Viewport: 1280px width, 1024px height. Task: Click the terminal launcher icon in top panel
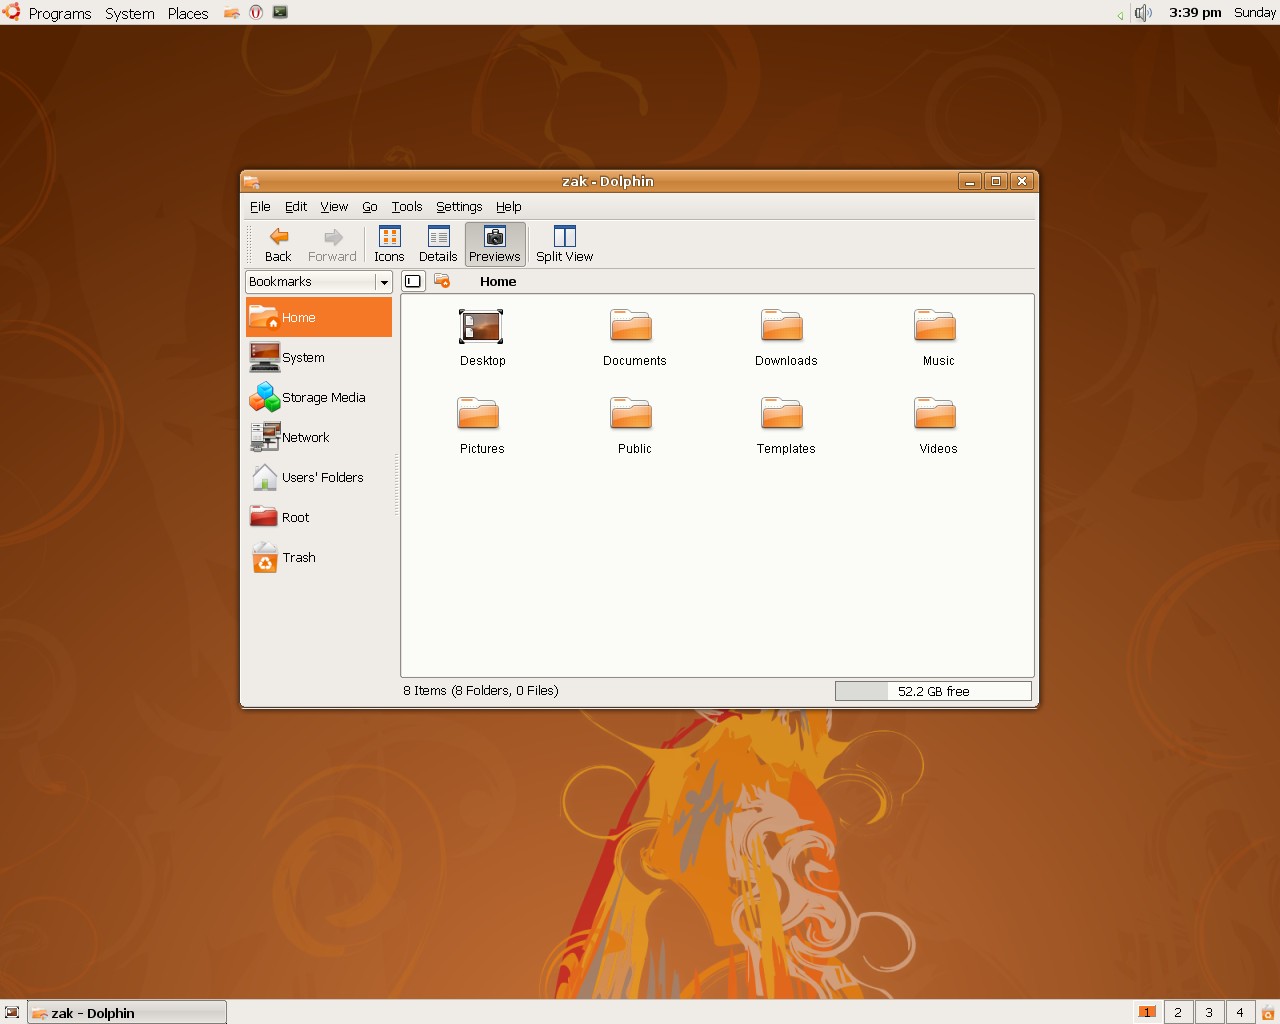(x=280, y=12)
